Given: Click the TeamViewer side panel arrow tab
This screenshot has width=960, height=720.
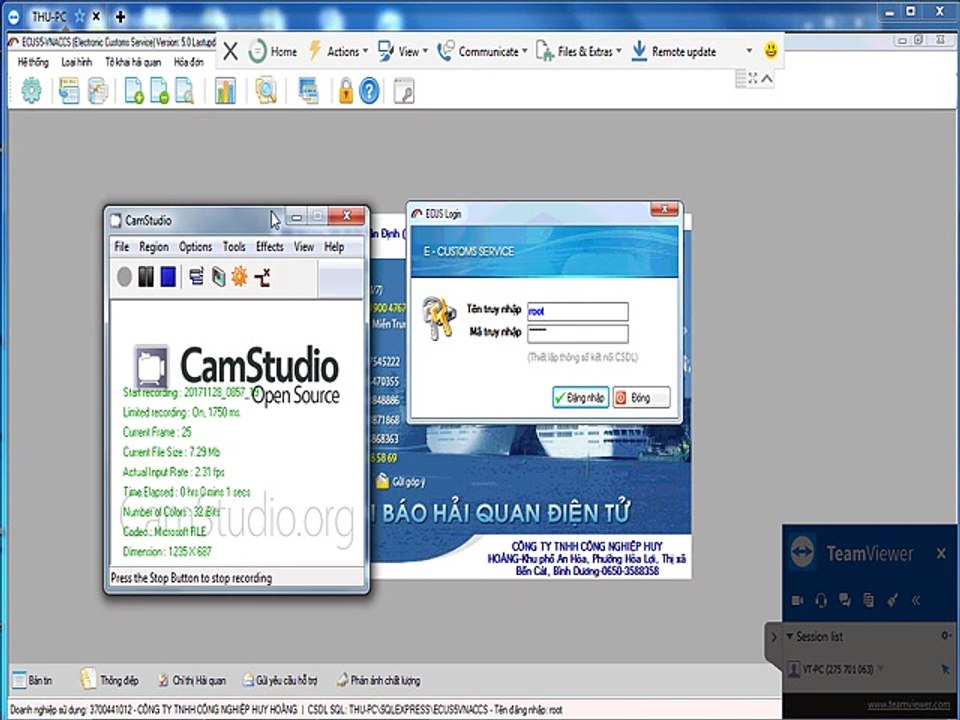Looking at the screenshot, I should [773, 637].
